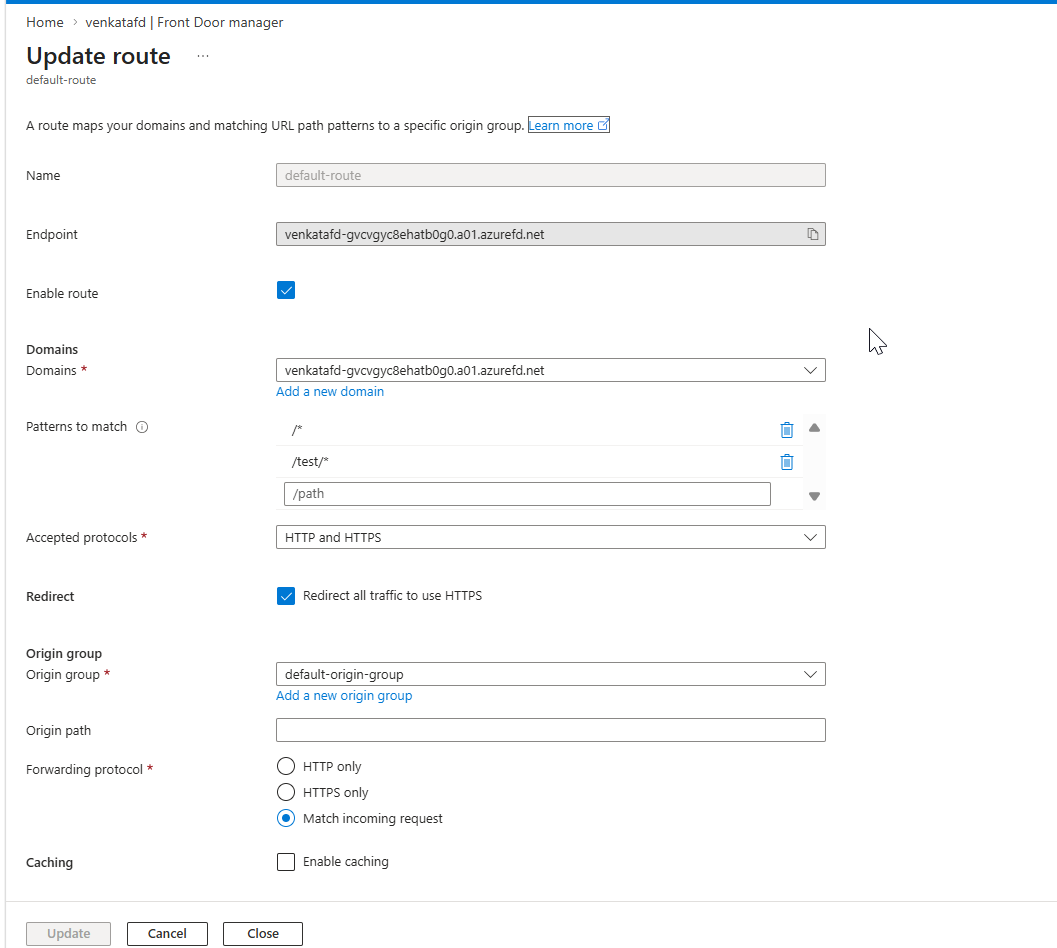Uncheck the Enable route checkbox
The height and width of the screenshot is (948, 1057).
coord(286,291)
